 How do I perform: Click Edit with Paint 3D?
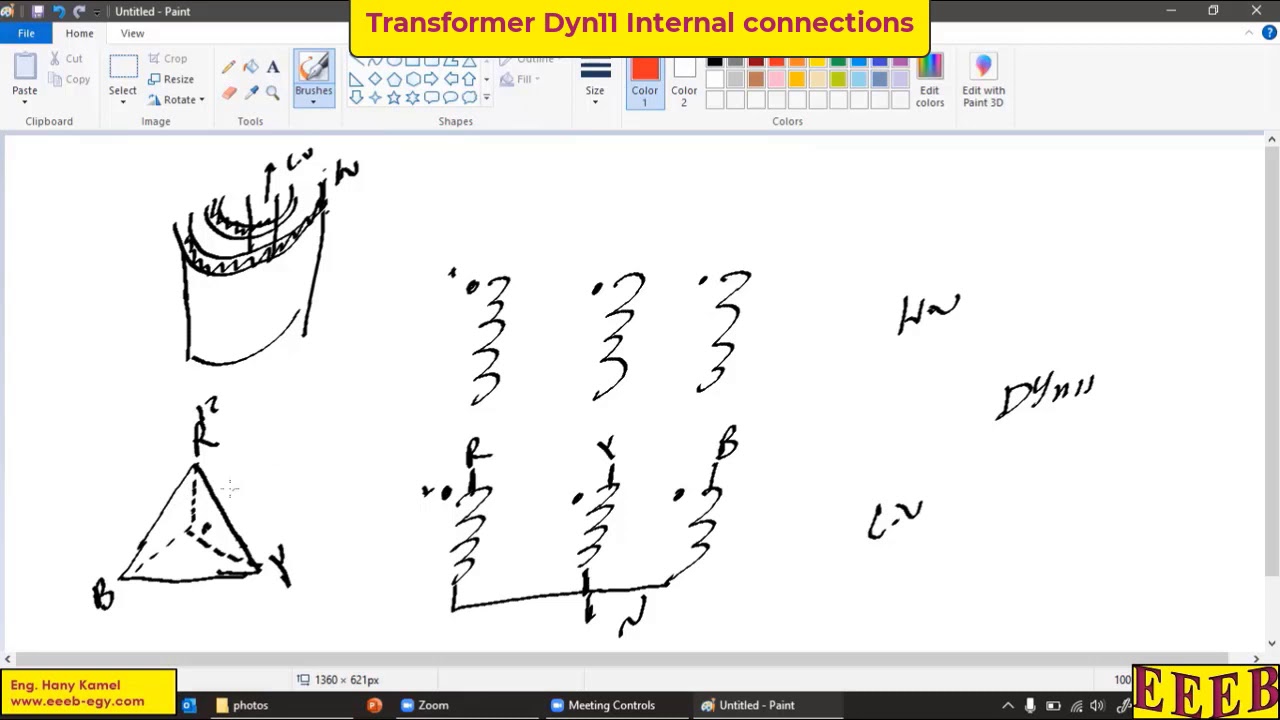(x=983, y=82)
